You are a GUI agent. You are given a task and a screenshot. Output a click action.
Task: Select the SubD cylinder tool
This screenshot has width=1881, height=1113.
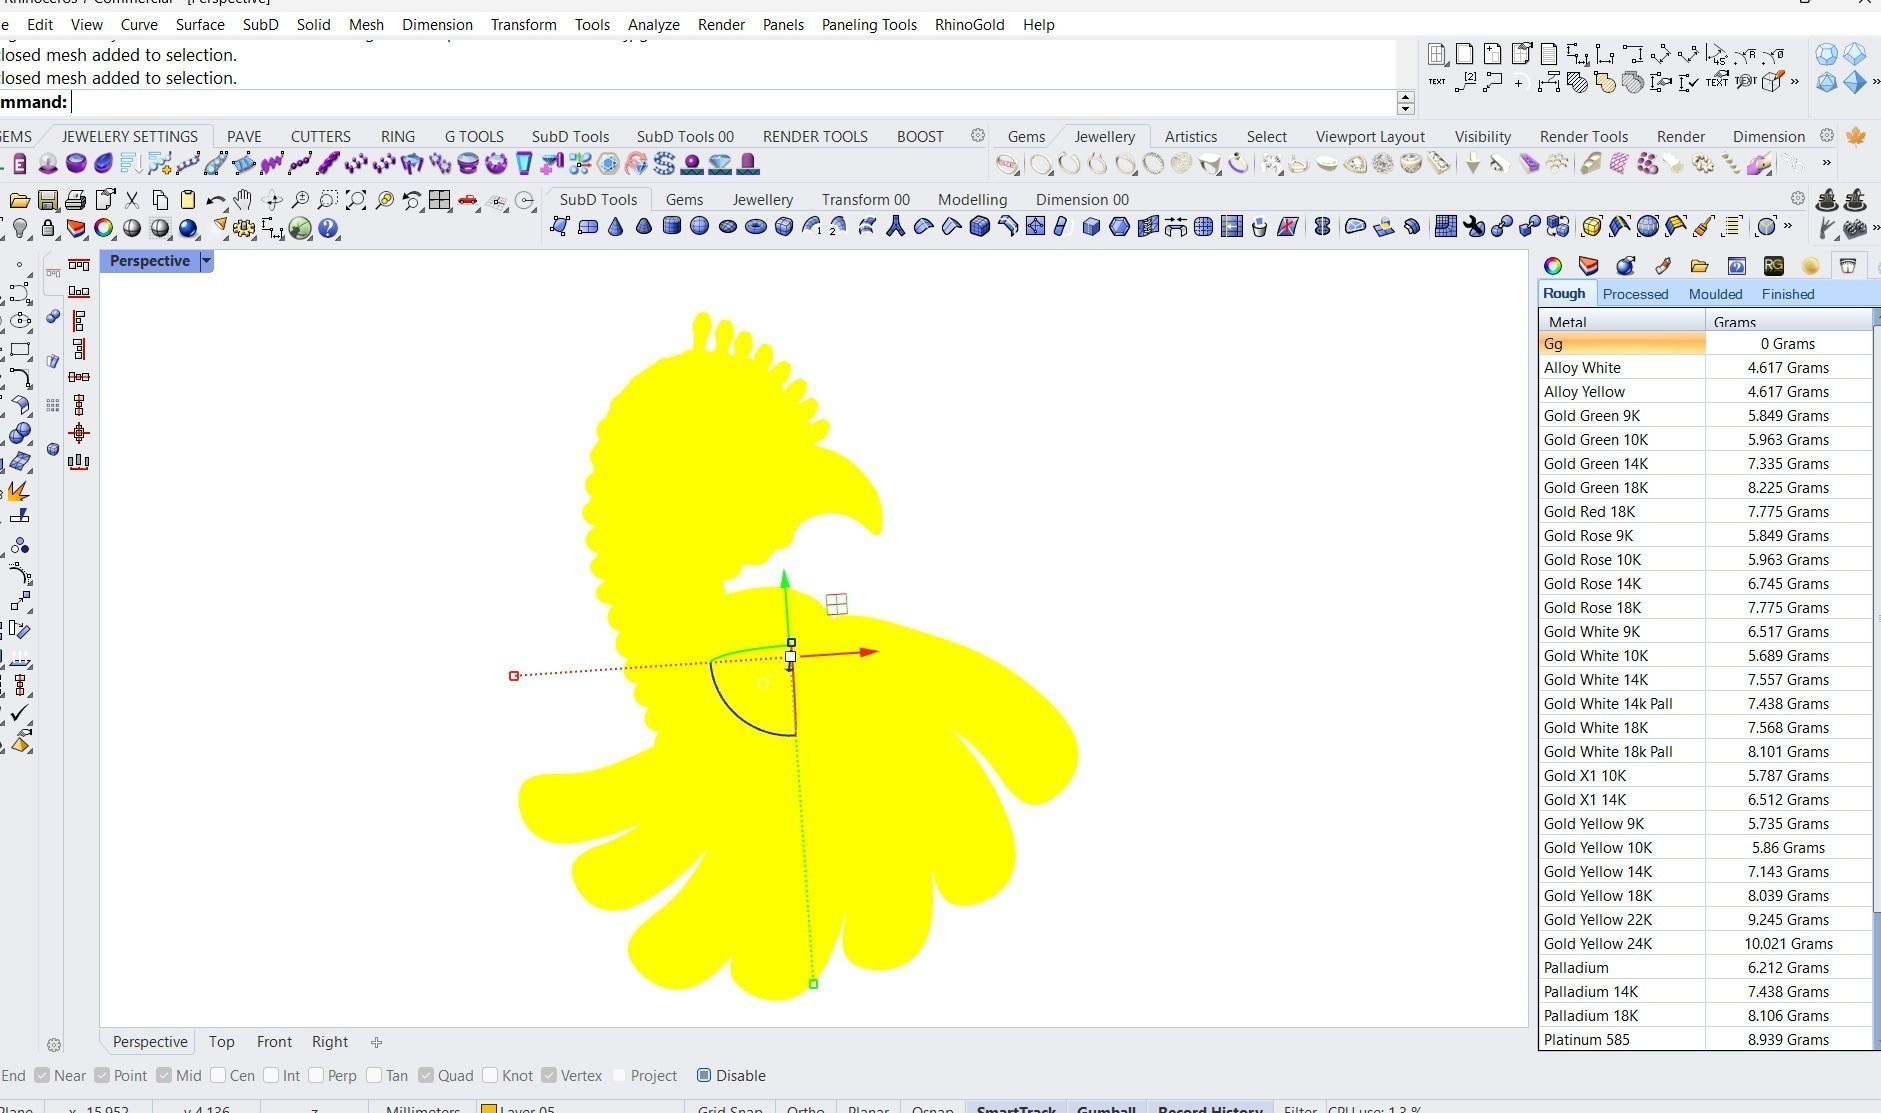(671, 227)
